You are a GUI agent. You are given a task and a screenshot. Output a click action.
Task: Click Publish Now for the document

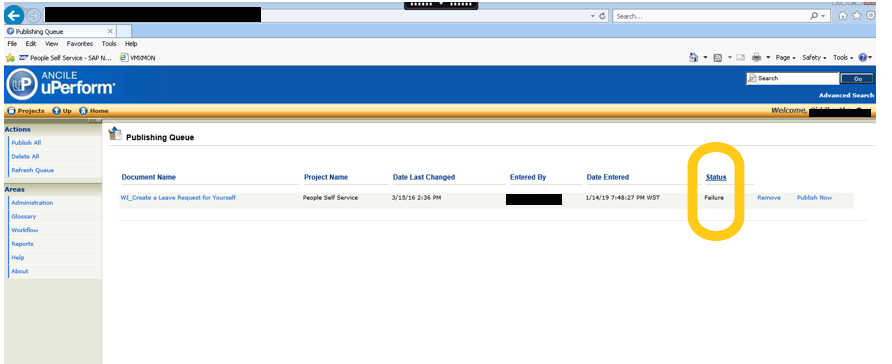point(814,197)
